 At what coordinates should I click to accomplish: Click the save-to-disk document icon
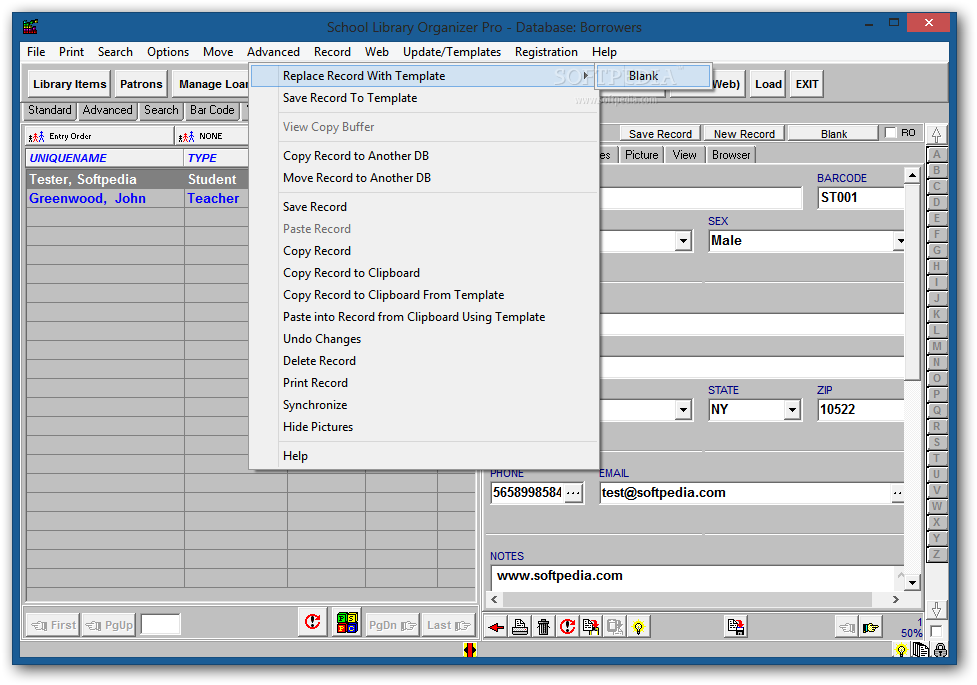pyautogui.click(x=736, y=627)
